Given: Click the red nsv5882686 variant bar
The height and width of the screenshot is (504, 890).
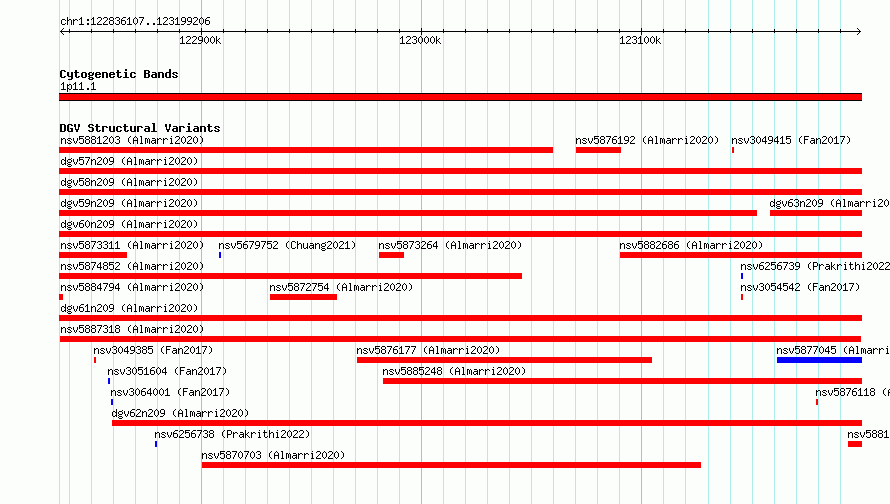Looking at the screenshot, I should (741, 255).
